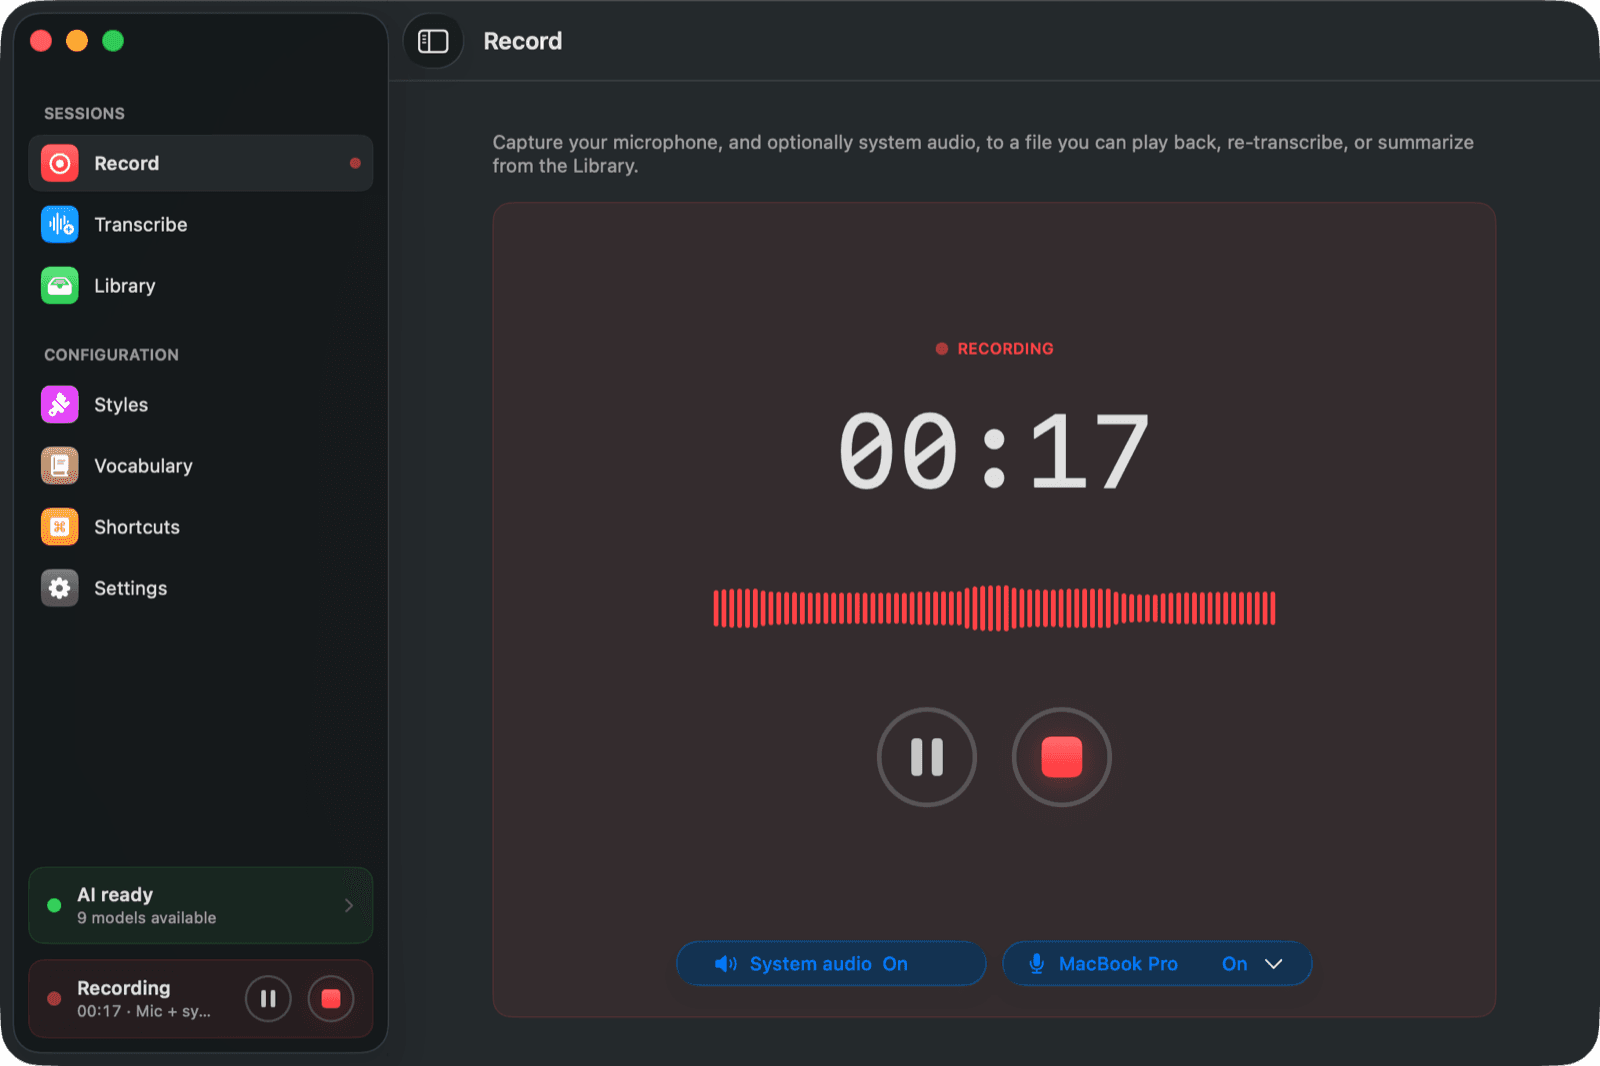
Task: Toggle the sidebar visibility button
Action: click(x=433, y=41)
